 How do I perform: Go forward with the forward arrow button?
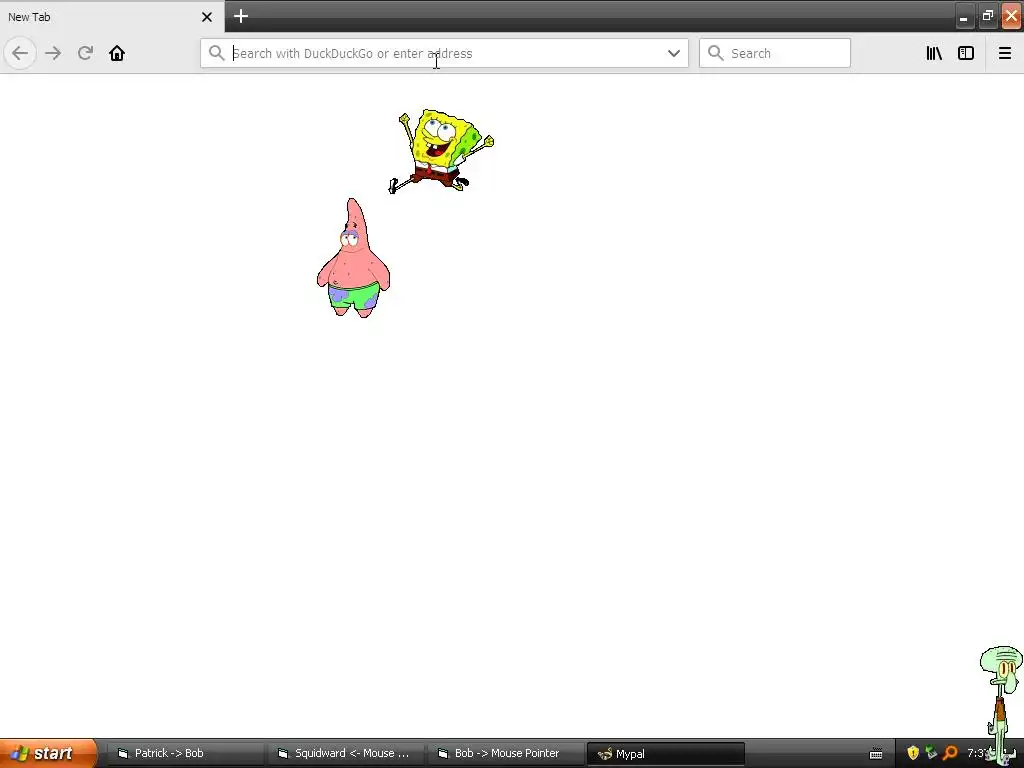point(53,53)
